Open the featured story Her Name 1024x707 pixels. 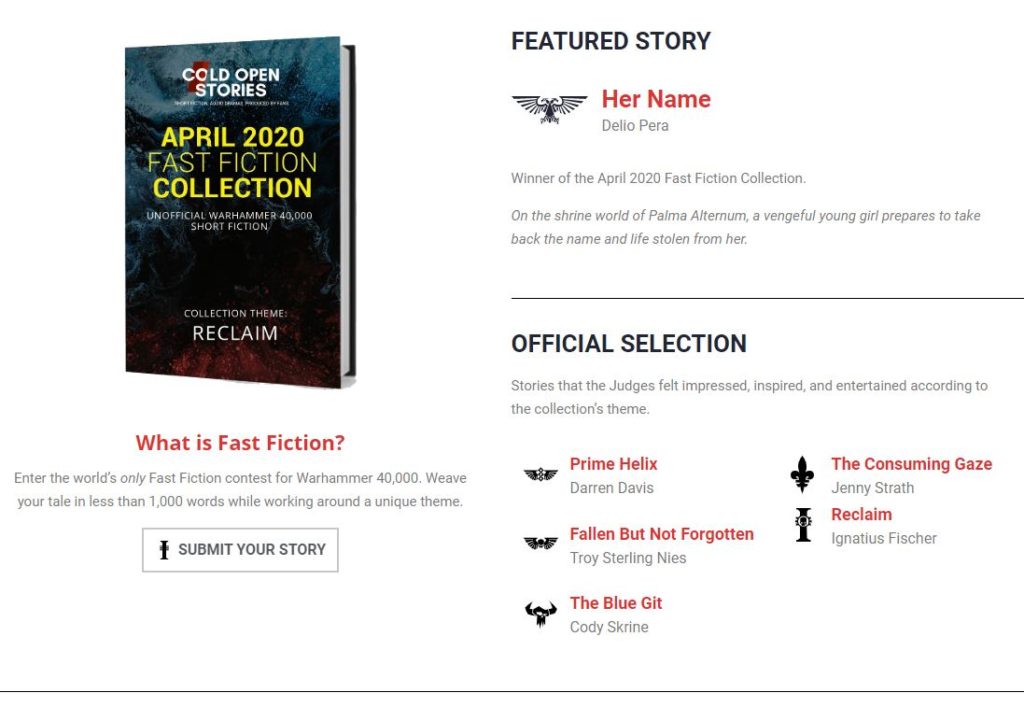tap(656, 99)
